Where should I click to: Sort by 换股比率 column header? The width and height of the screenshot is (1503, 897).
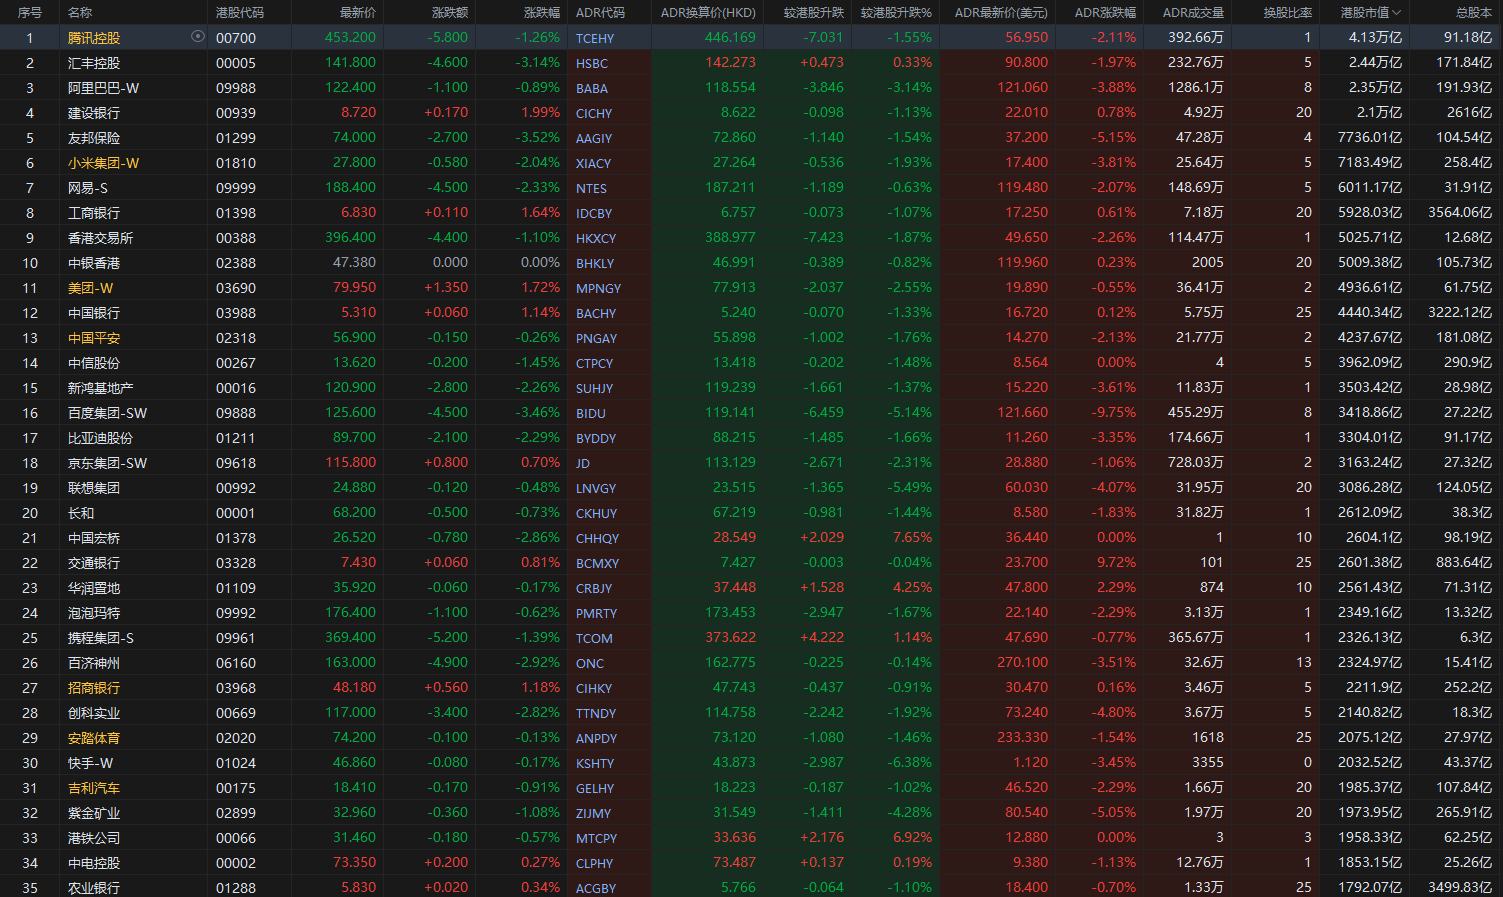(1288, 12)
